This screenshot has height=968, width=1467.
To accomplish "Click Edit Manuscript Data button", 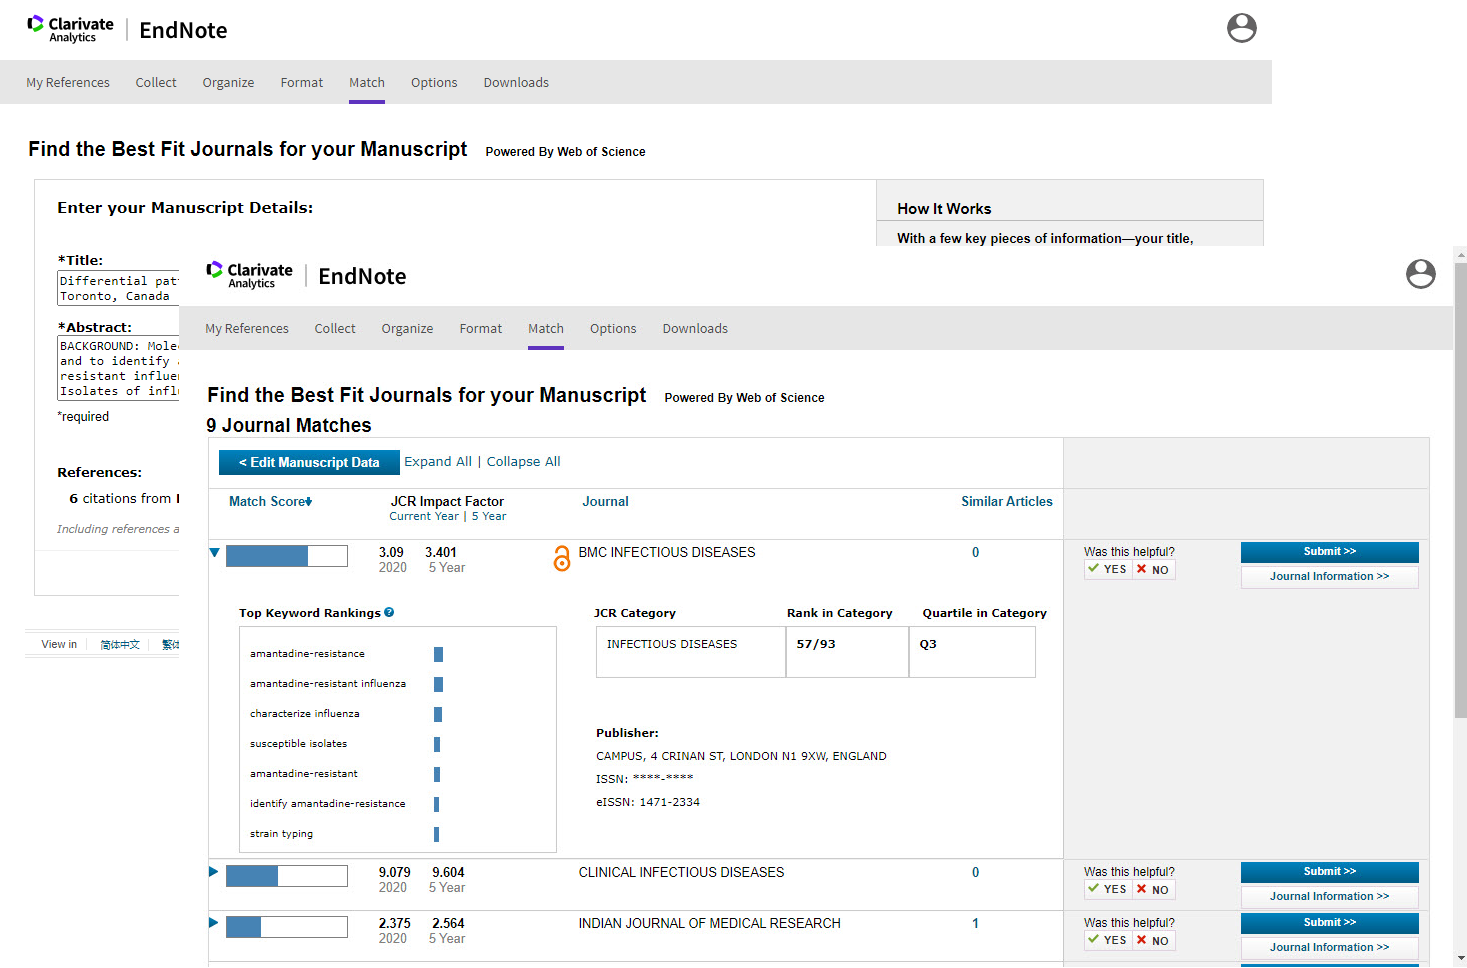I will click(309, 462).
